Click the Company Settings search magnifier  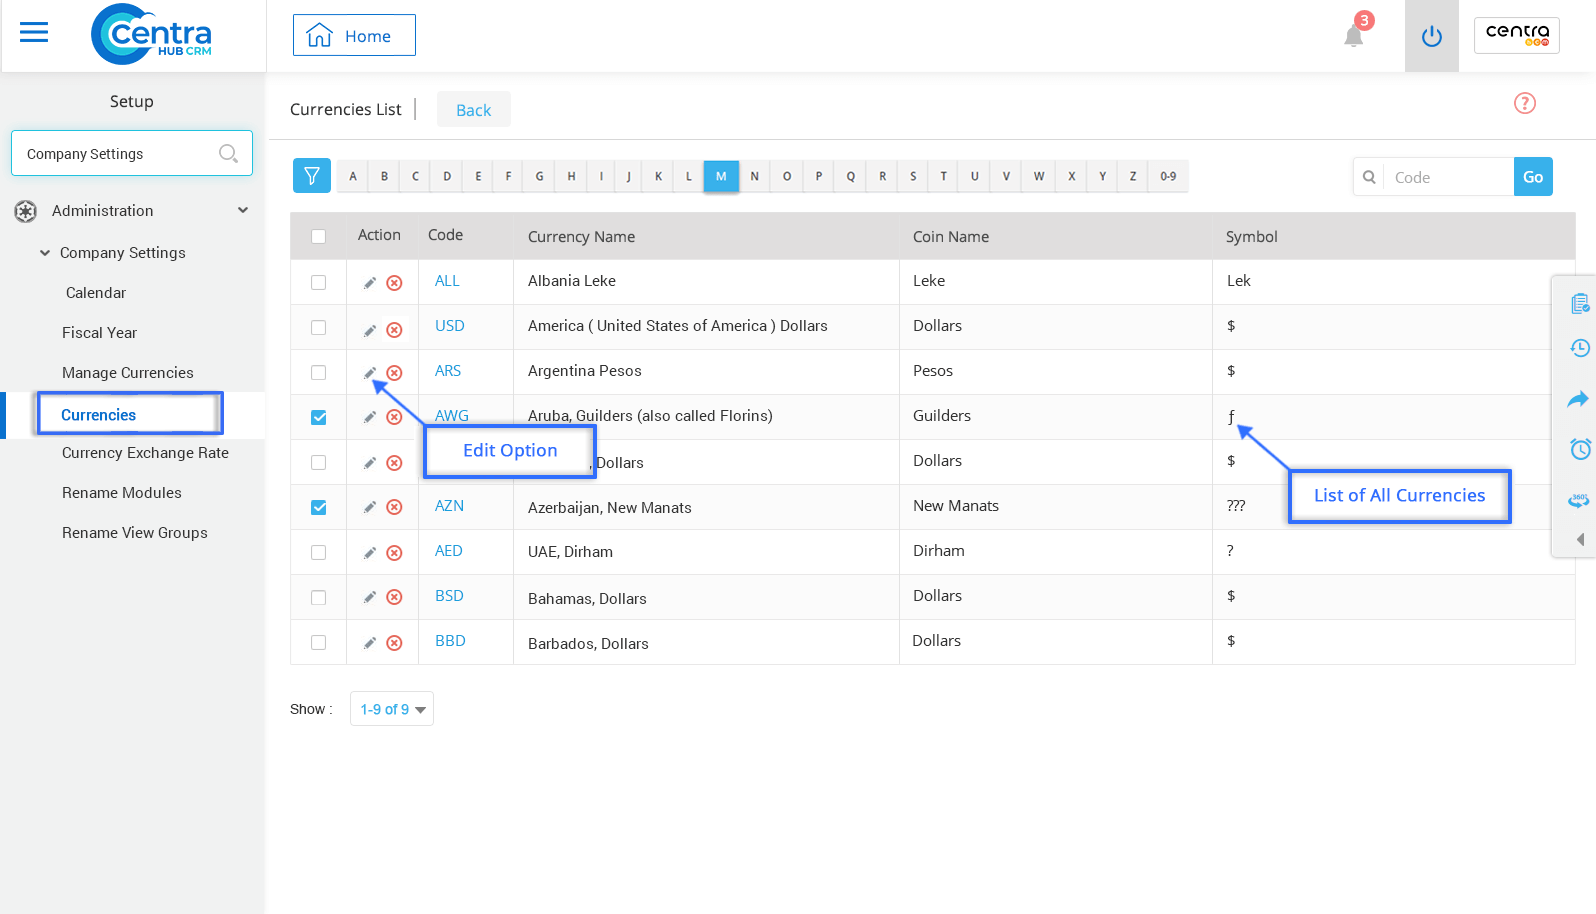click(x=228, y=153)
